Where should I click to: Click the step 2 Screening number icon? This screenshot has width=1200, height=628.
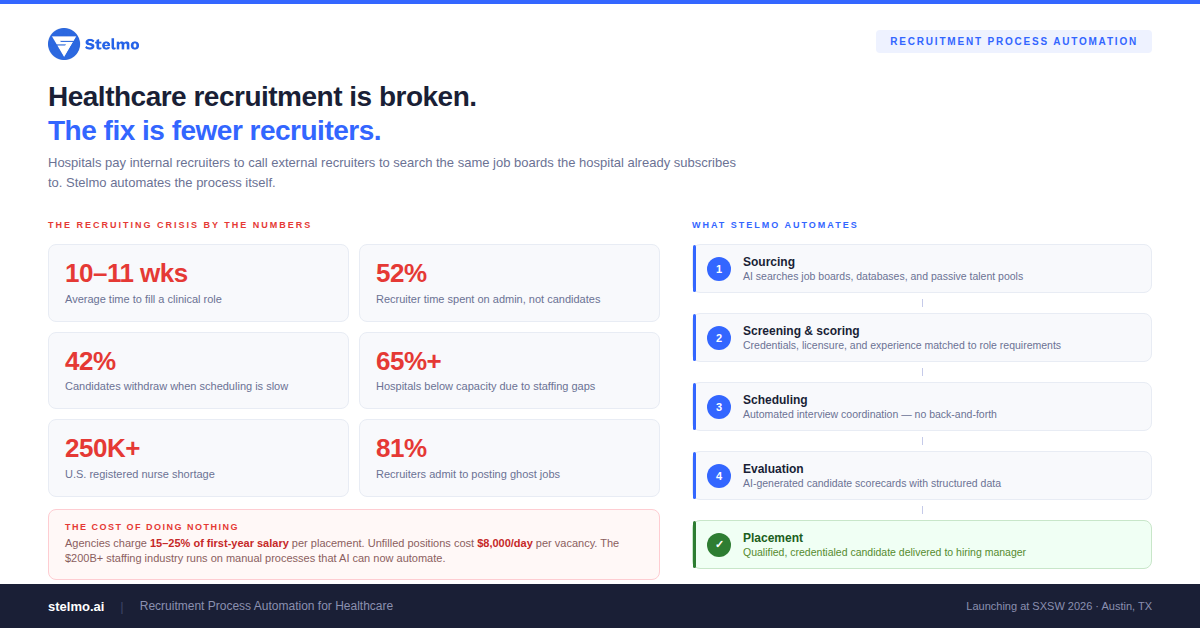pyautogui.click(x=718, y=338)
